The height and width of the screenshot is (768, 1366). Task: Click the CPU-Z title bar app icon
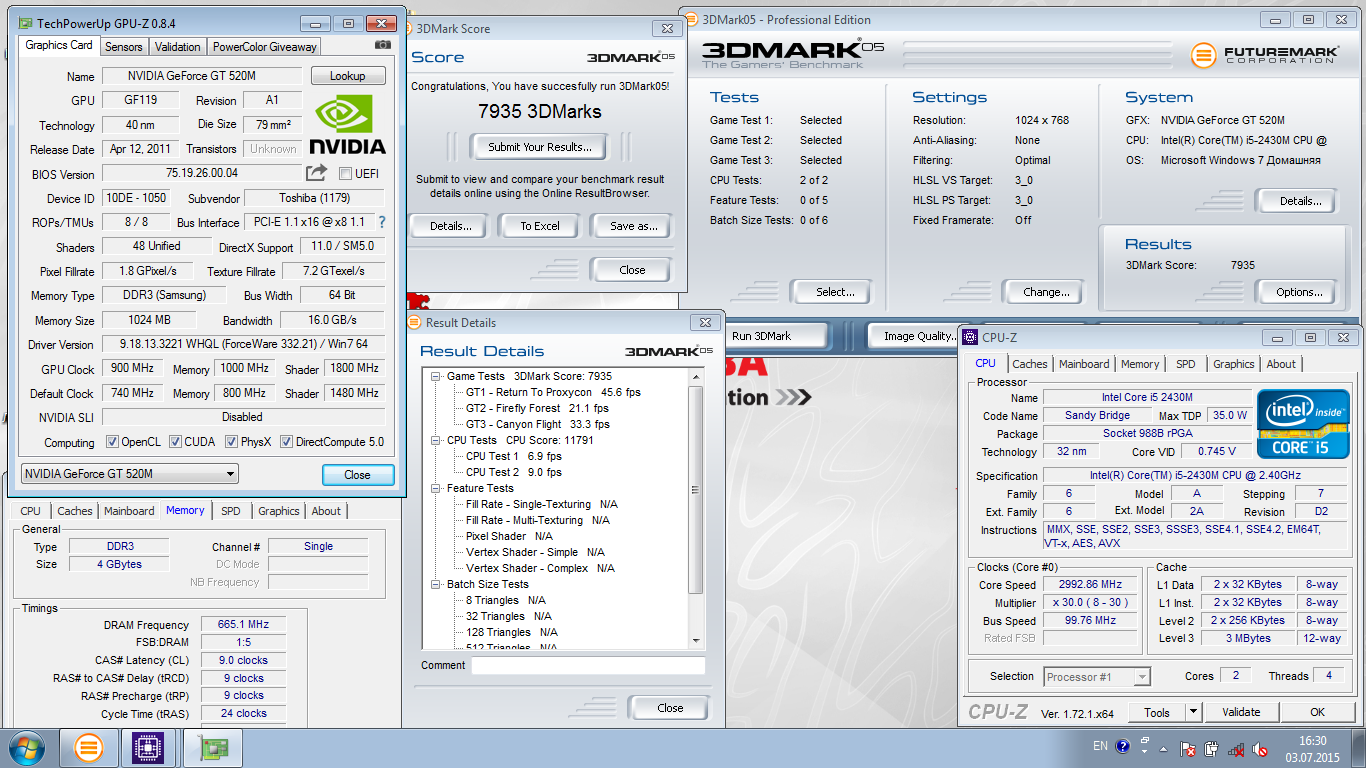coord(970,338)
